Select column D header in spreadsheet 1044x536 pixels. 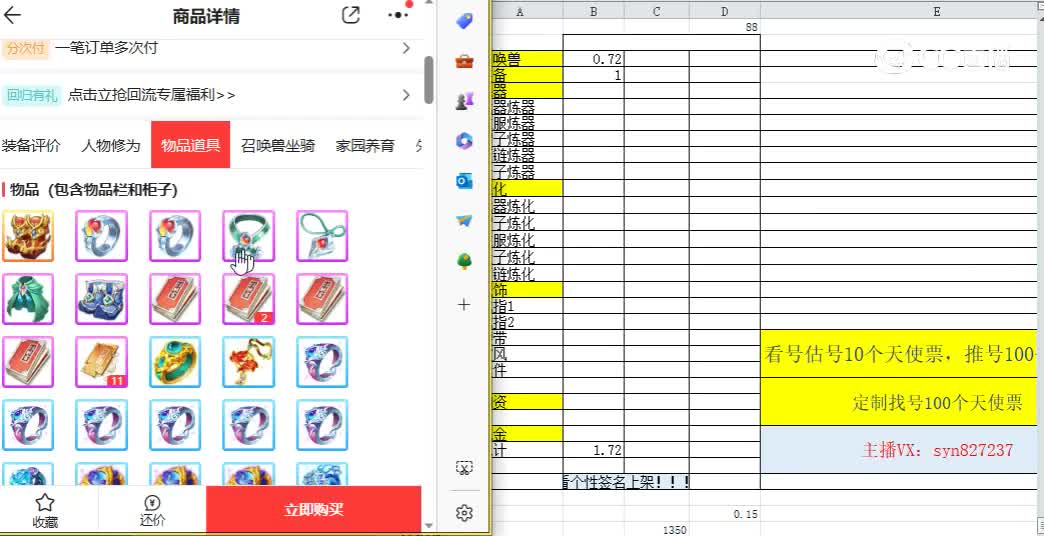coord(724,11)
